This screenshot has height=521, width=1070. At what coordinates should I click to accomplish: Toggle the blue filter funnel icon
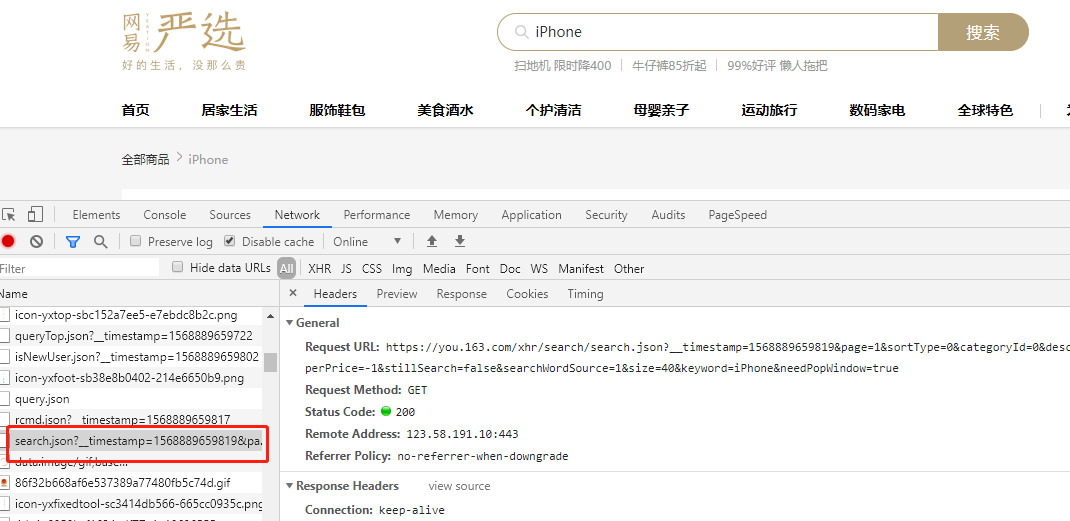tap(72, 242)
